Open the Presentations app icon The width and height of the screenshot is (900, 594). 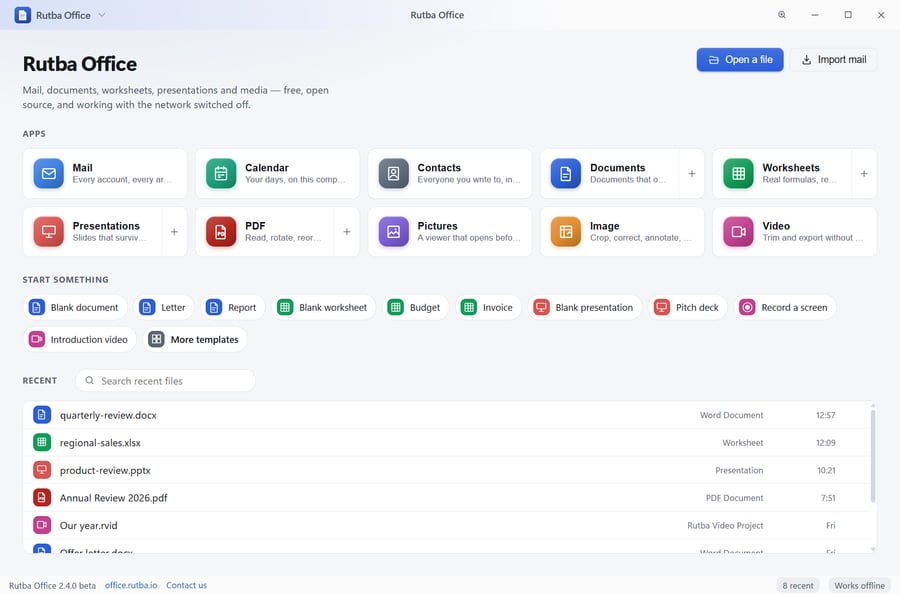49,232
